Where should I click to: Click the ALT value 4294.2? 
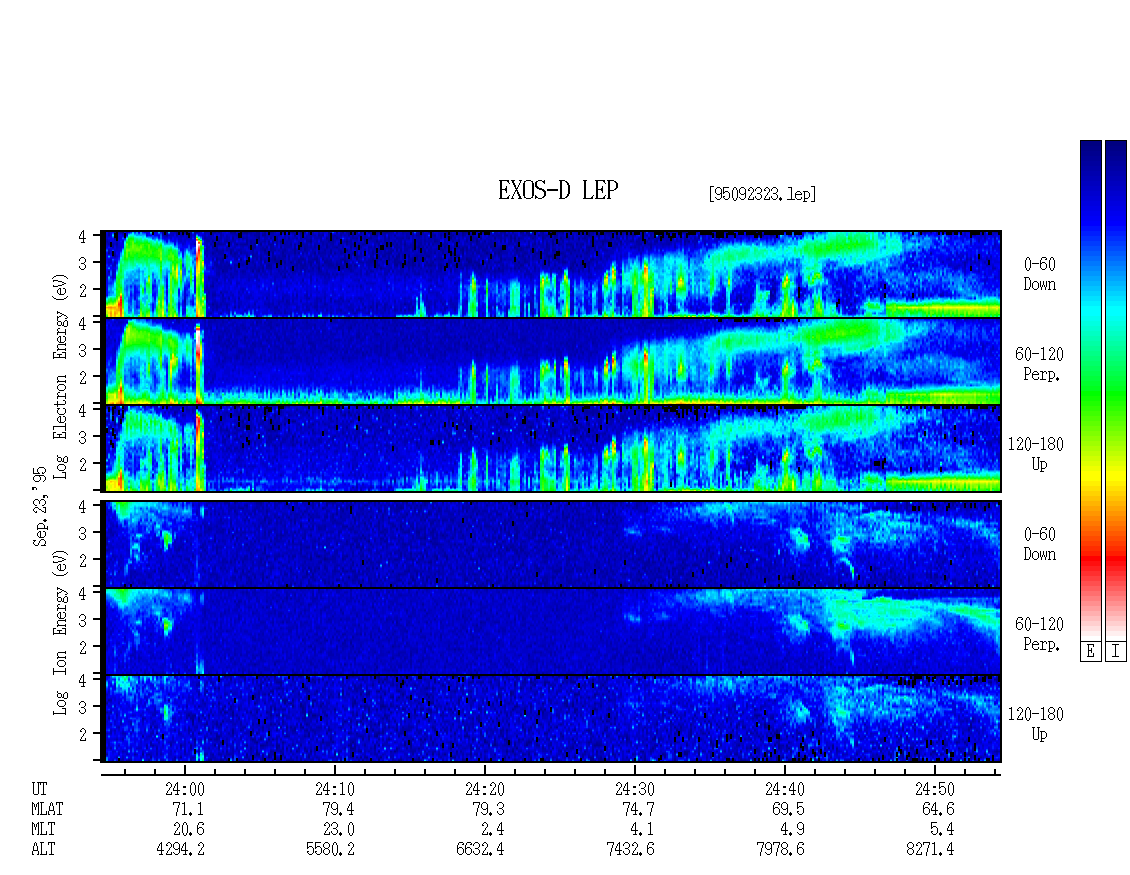pos(180,850)
